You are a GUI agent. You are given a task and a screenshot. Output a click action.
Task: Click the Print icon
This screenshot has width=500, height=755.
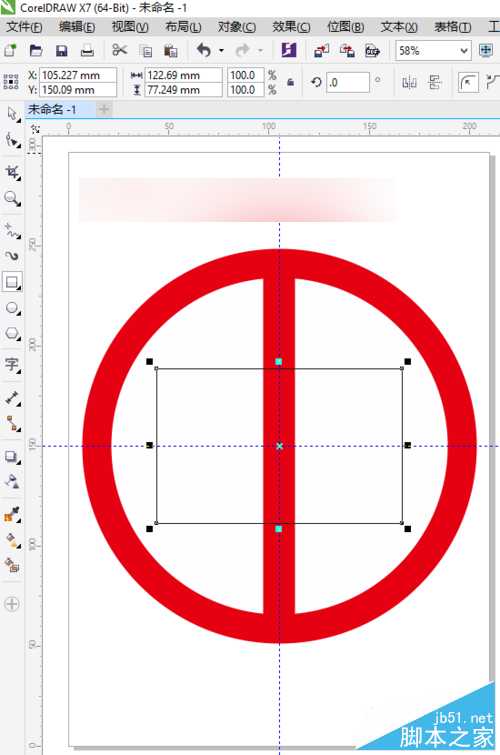87,51
